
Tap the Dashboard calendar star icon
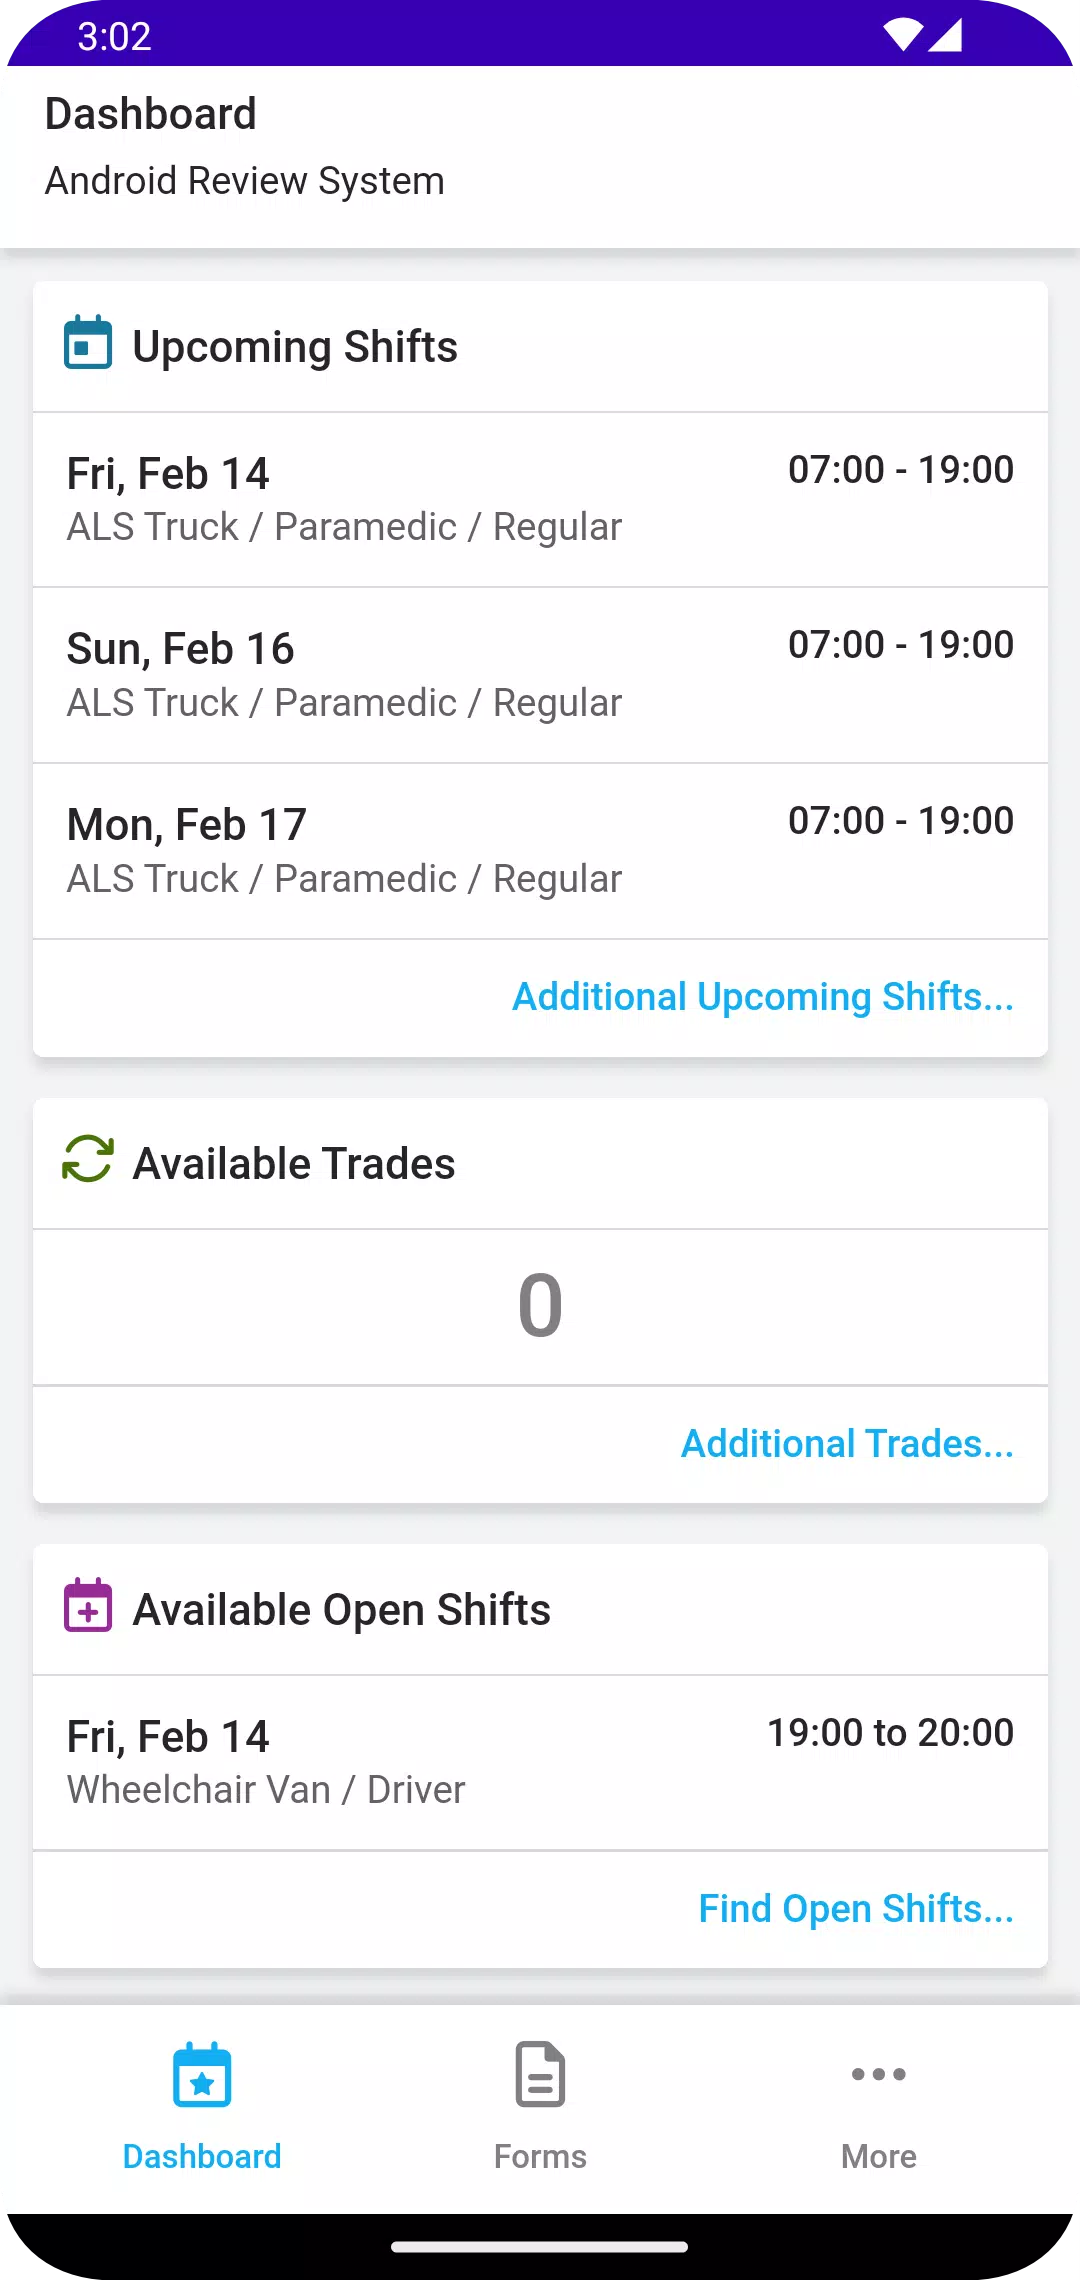click(202, 2075)
